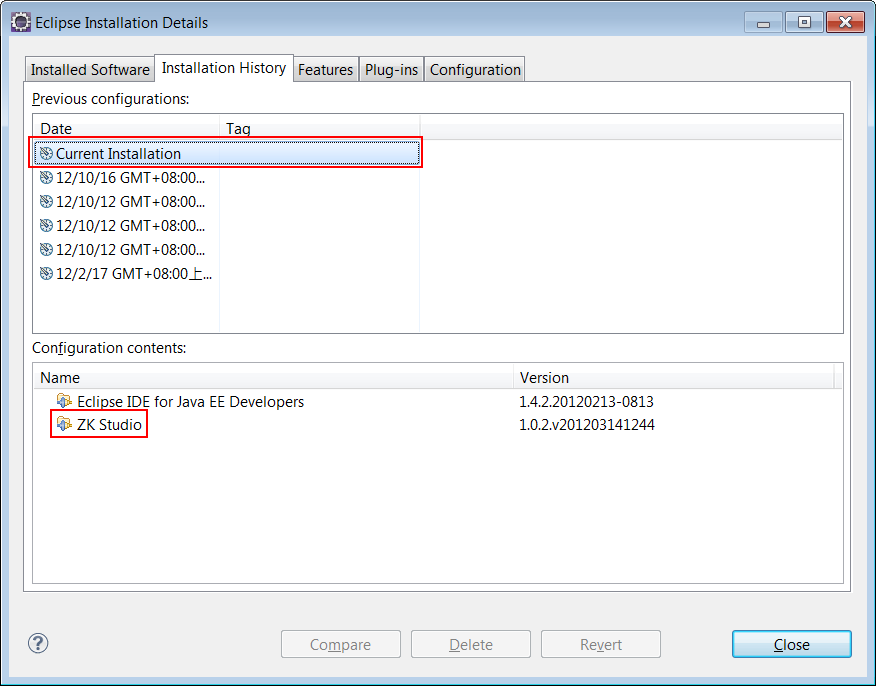Click the Tag column header

coord(320,128)
